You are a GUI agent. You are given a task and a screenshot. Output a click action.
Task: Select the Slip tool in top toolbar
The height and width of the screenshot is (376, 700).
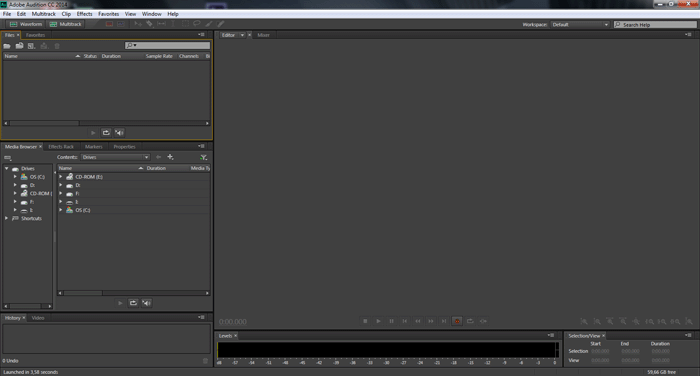pyautogui.click(x=161, y=24)
